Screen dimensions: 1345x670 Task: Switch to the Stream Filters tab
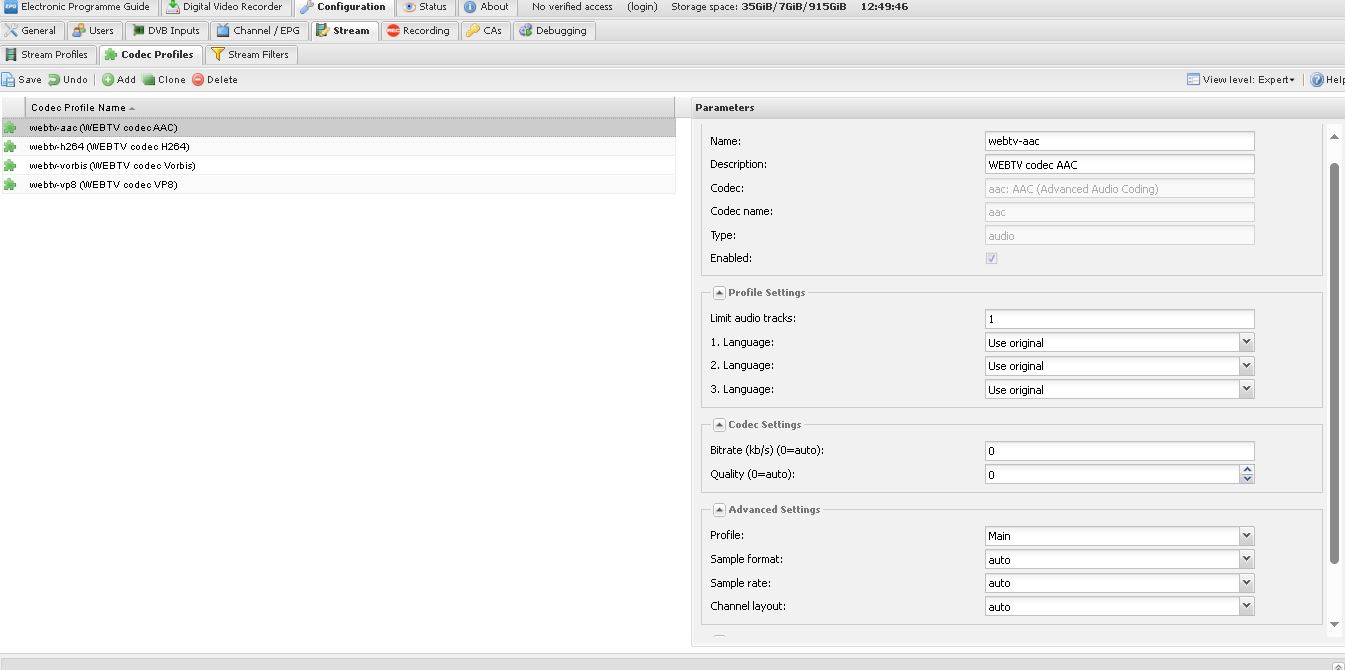tap(250, 55)
